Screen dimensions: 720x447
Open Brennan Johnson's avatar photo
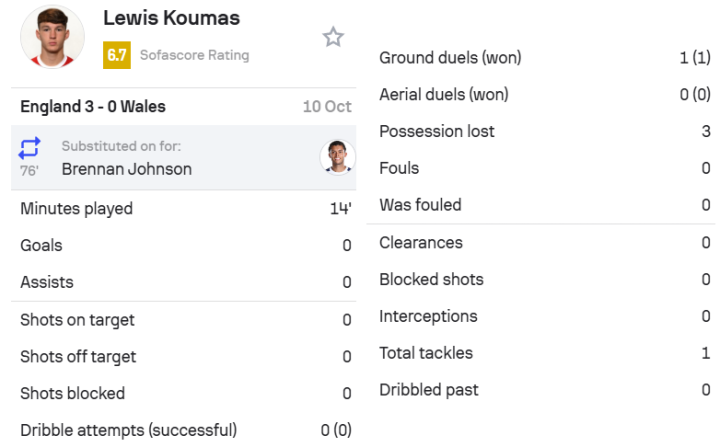click(338, 157)
